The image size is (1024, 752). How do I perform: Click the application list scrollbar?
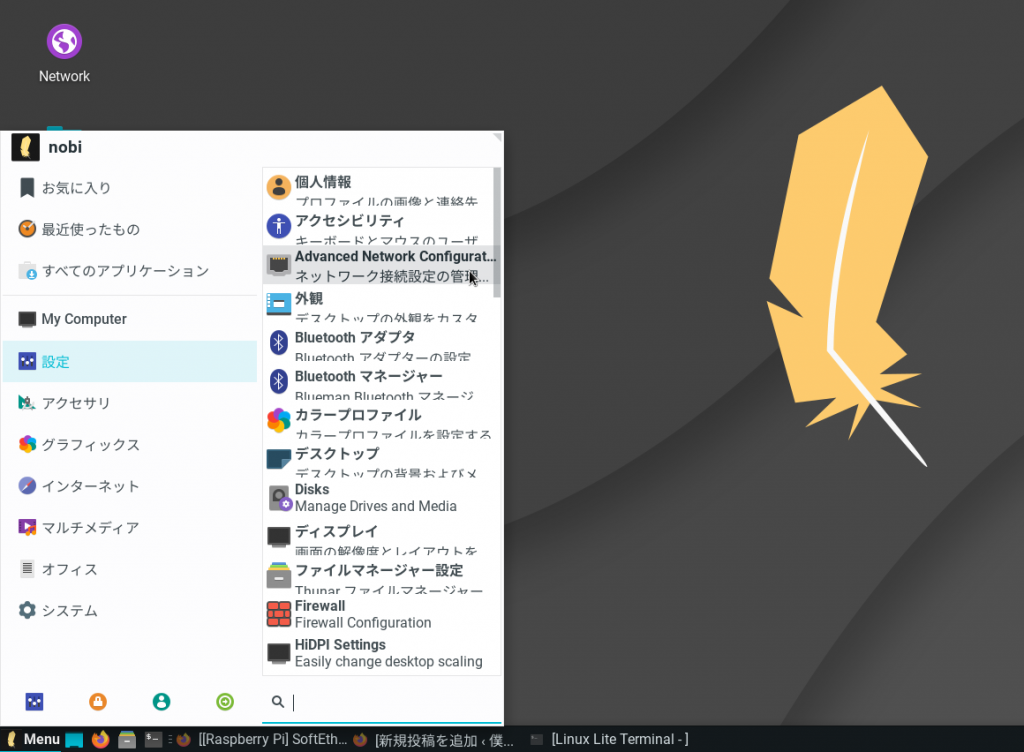click(x=497, y=232)
